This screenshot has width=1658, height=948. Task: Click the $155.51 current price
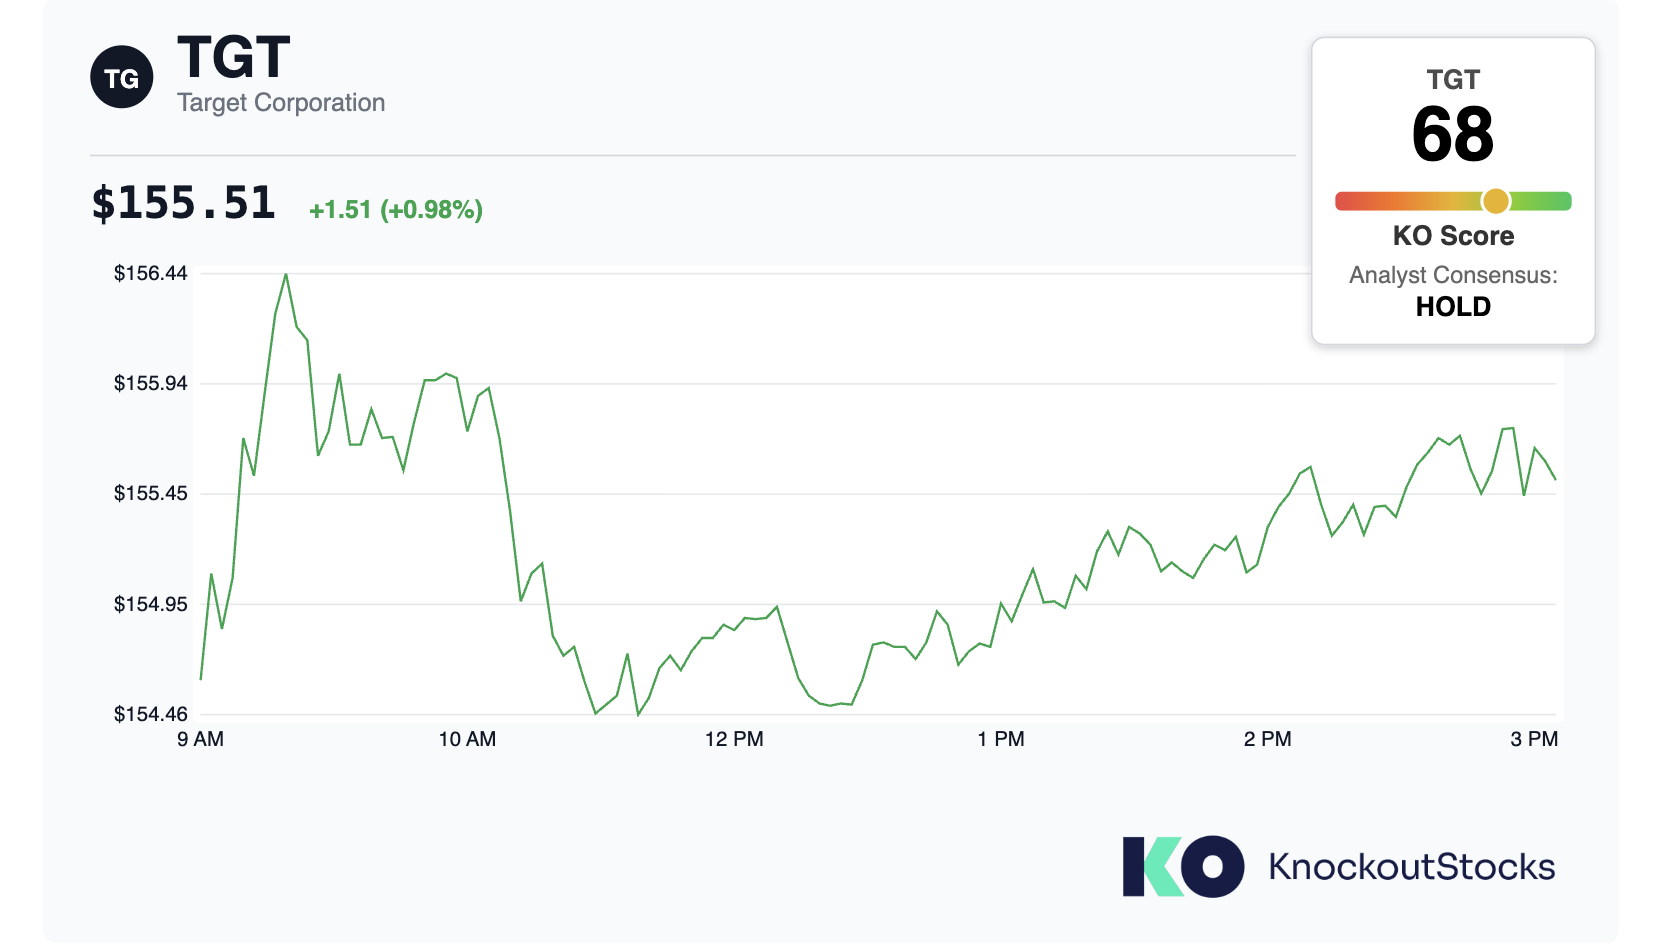click(183, 203)
